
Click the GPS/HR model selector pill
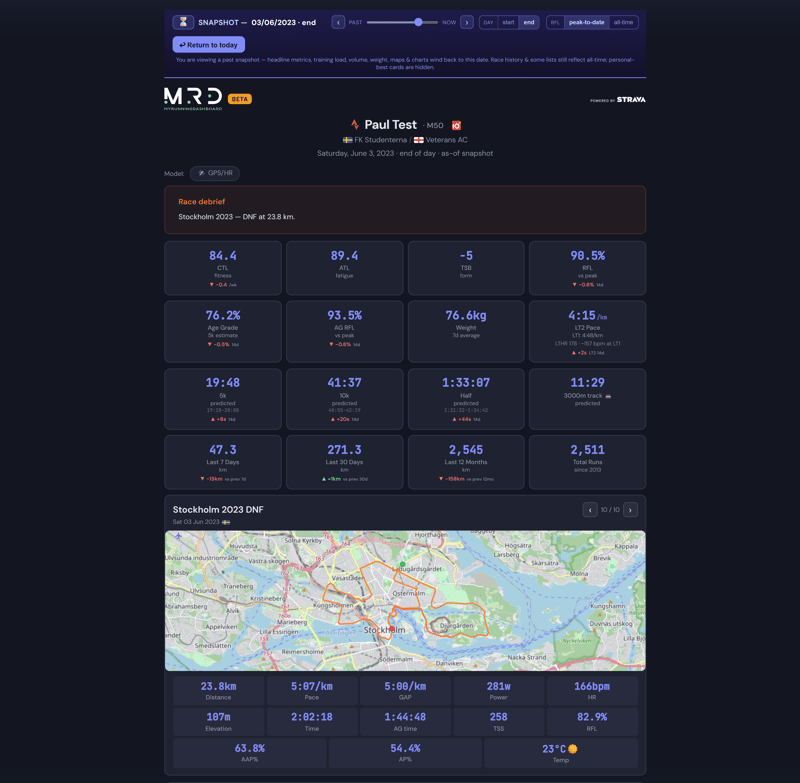[215, 173]
